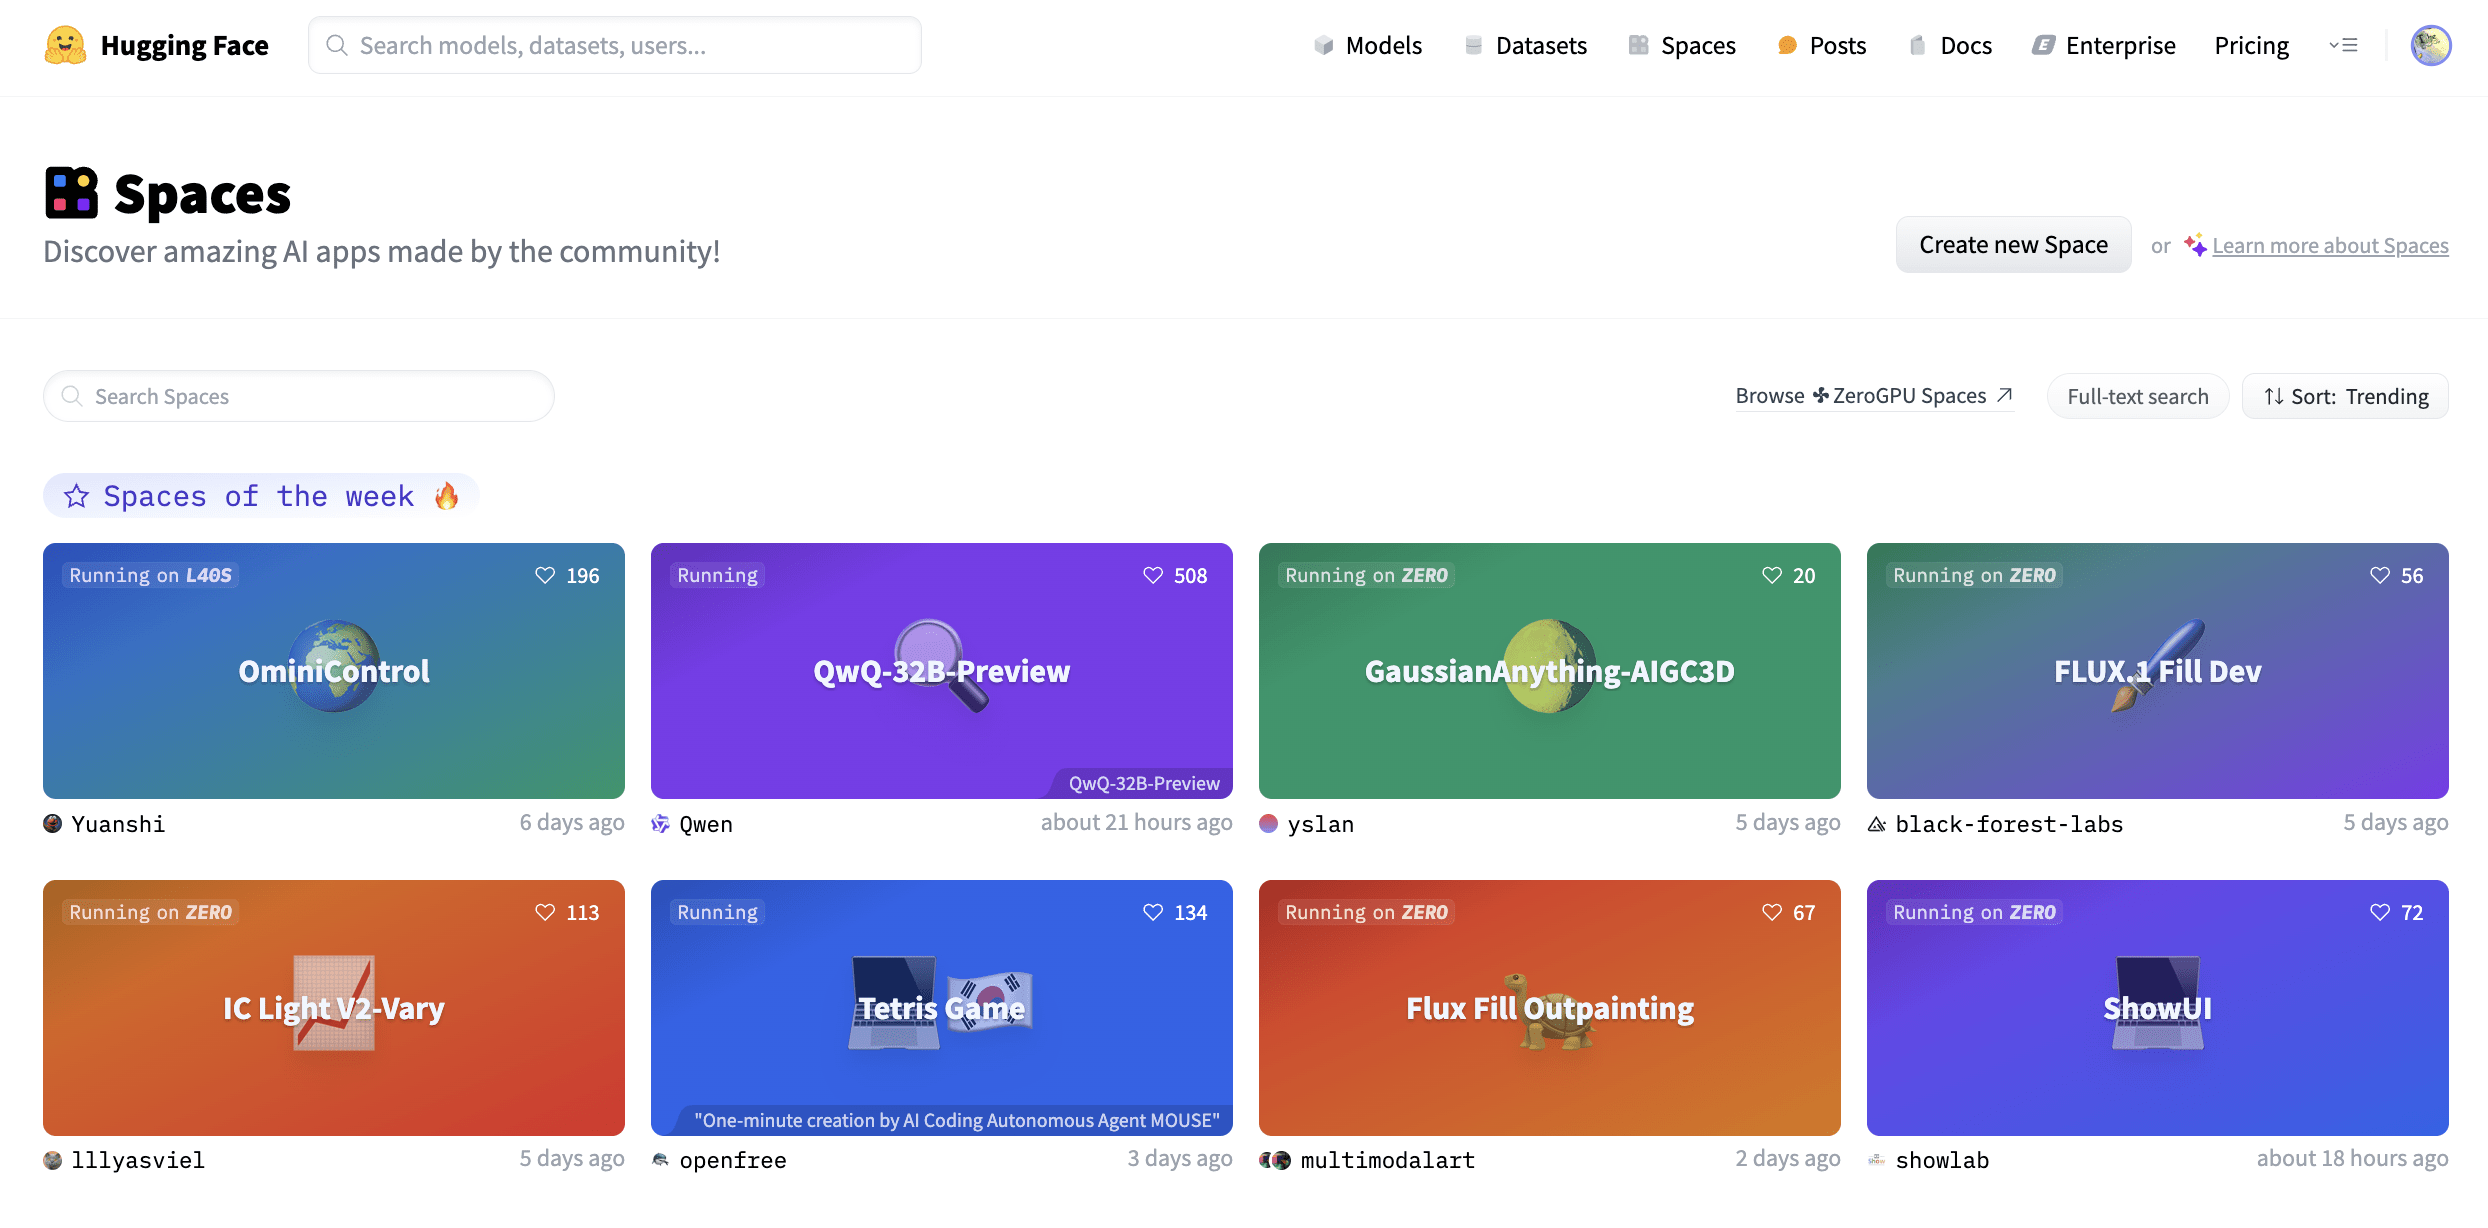
Task: Open the GaussianAnything-AIGC3D space card
Action: click(x=1549, y=670)
